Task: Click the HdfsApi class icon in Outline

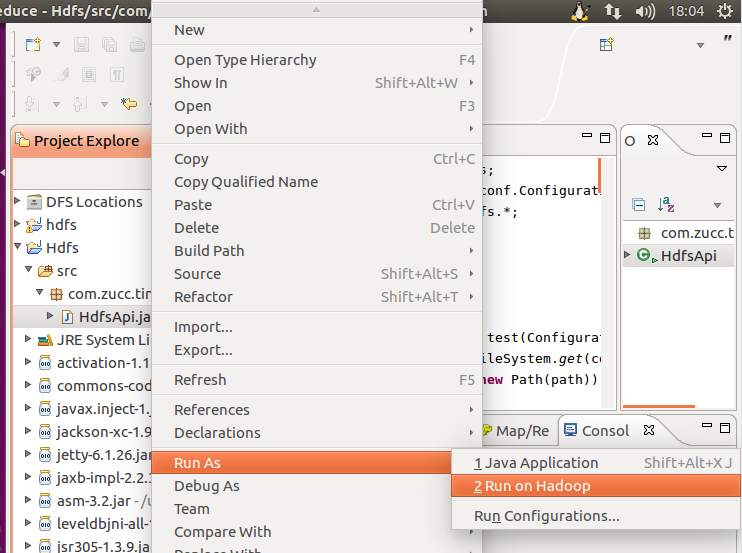Action: pyautogui.click(x=646, y=256)
